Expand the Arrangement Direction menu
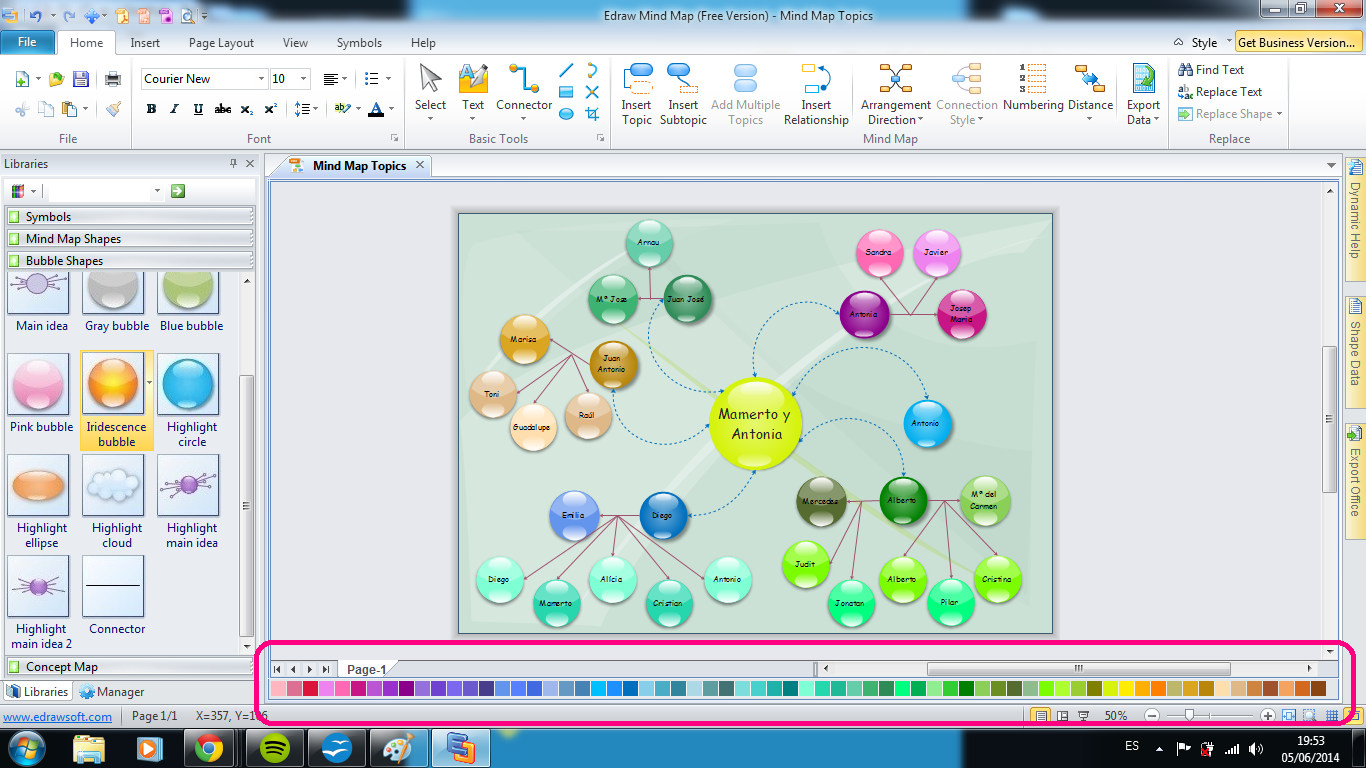Viewport: 1366px width, 768px height. click(895, 95)
